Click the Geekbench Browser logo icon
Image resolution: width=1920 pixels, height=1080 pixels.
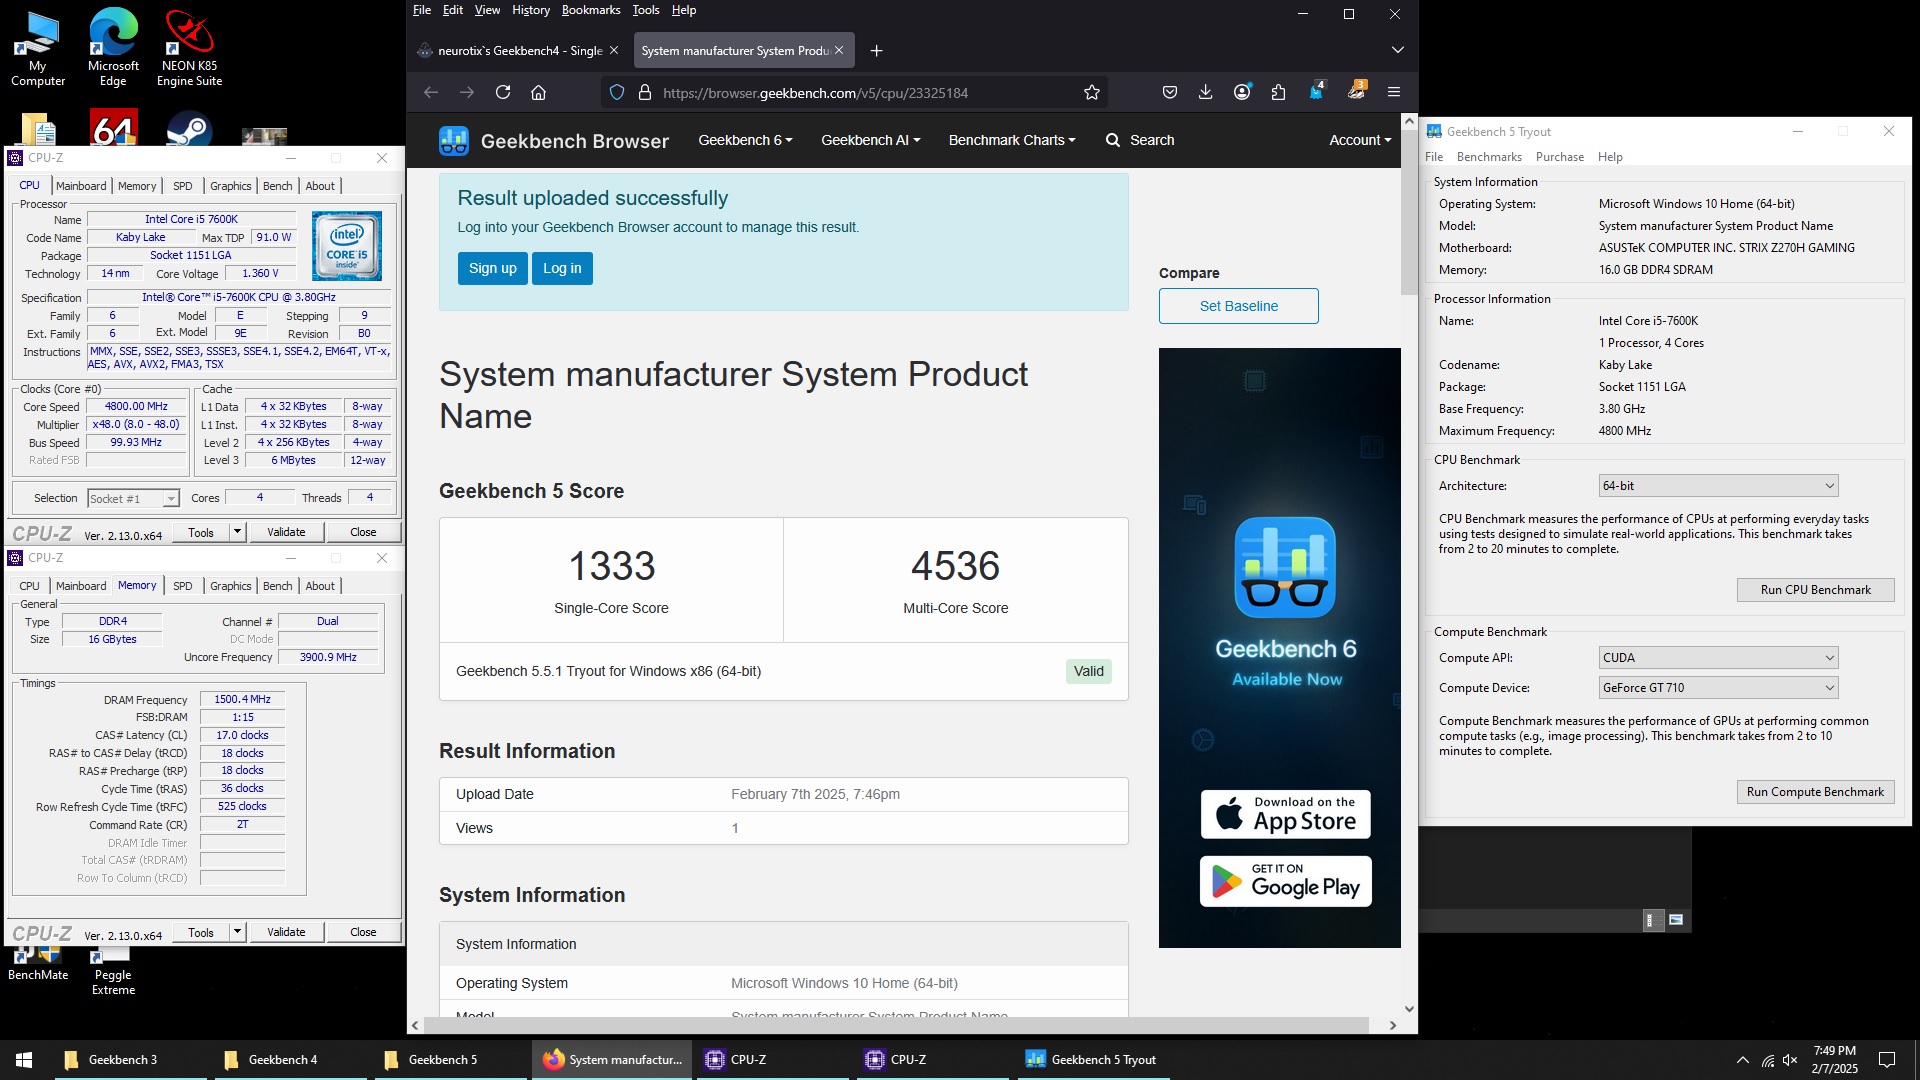(x=454, y=141)
